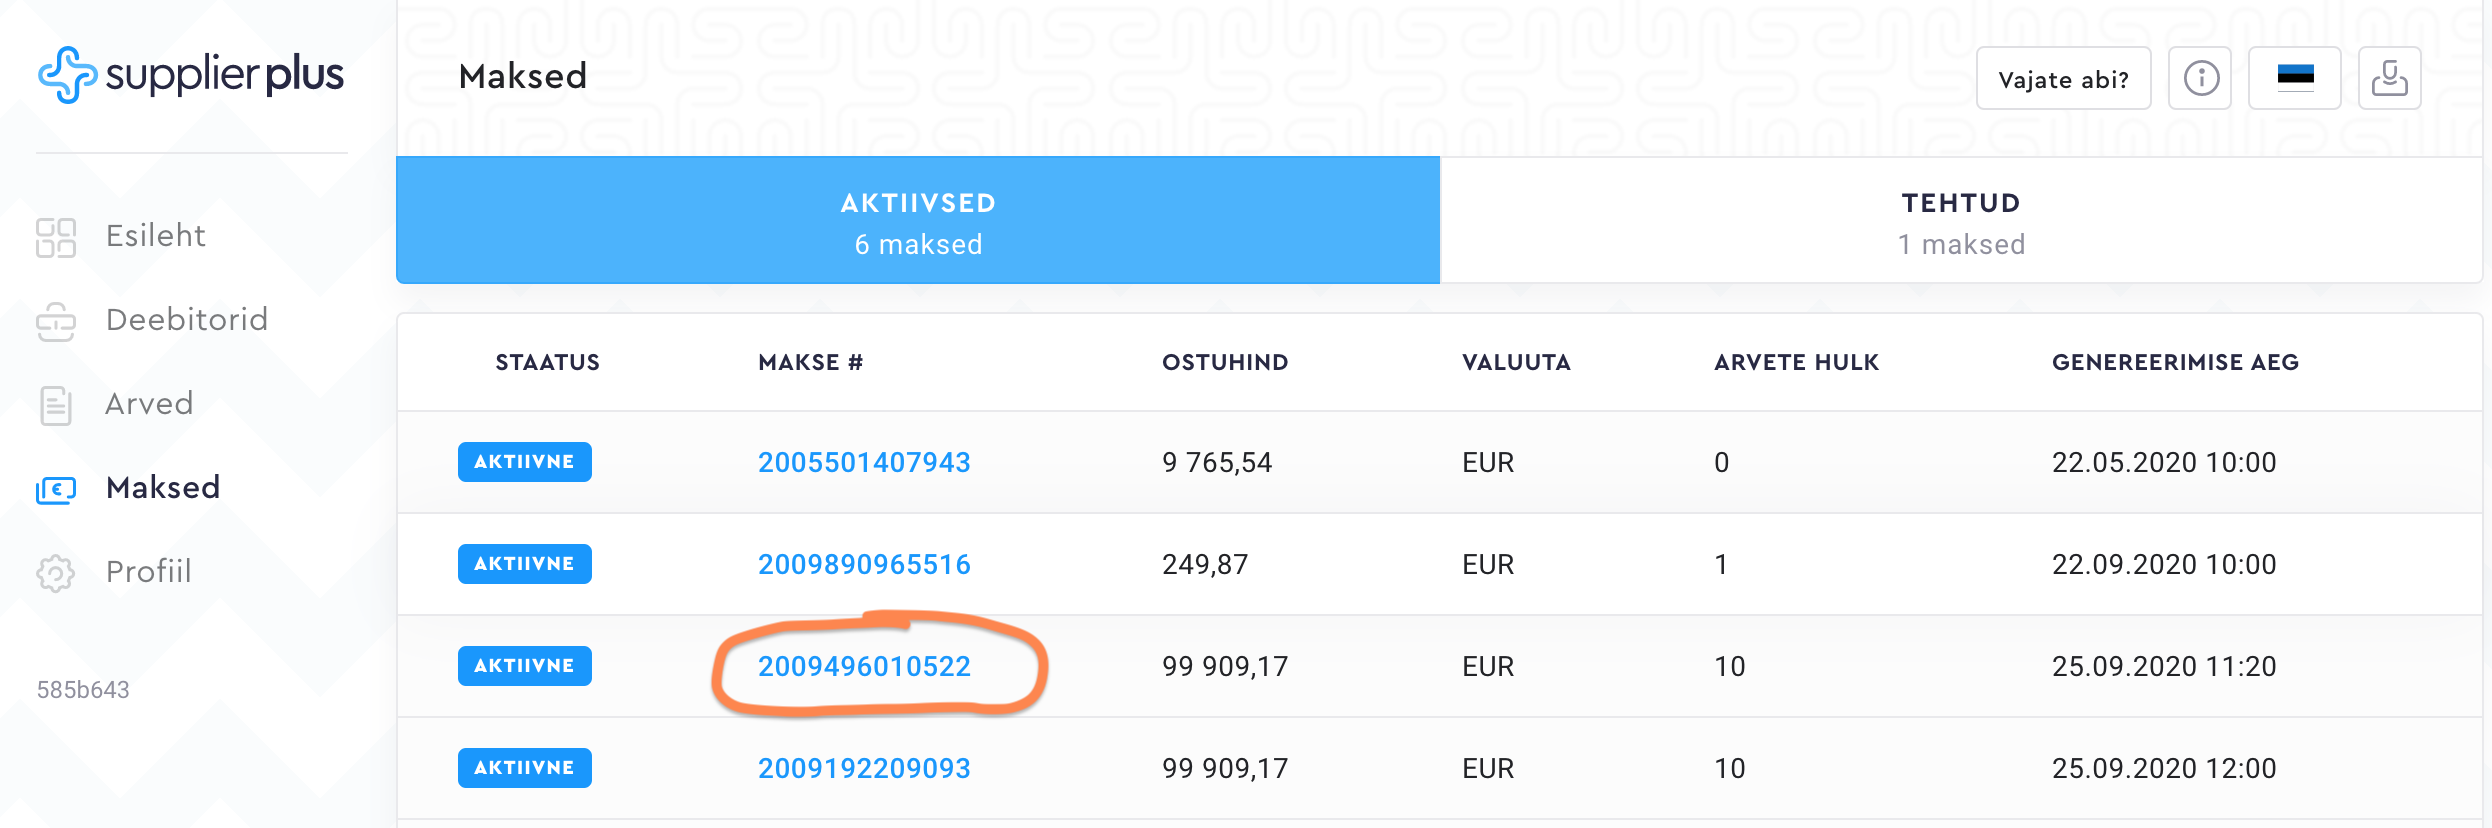Viewport: 2492px width, 828px height.
Task: Click the Genereerimise aeg column header
Action: click(x=2175, y=362)
